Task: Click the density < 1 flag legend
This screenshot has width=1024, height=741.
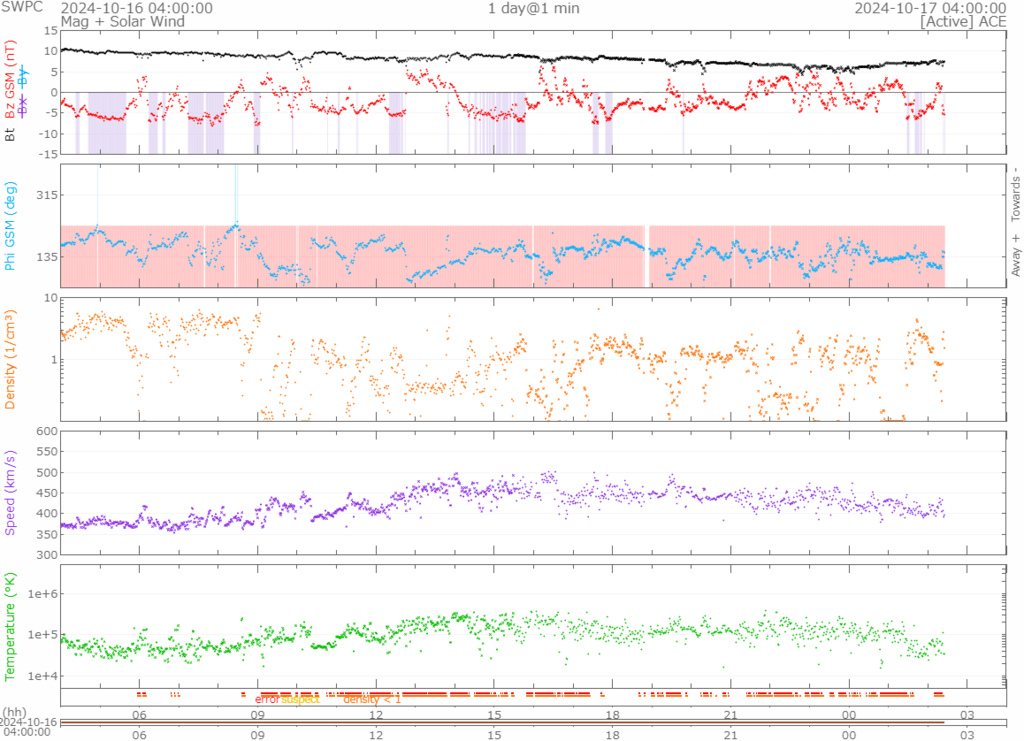Action: (372, 699)
